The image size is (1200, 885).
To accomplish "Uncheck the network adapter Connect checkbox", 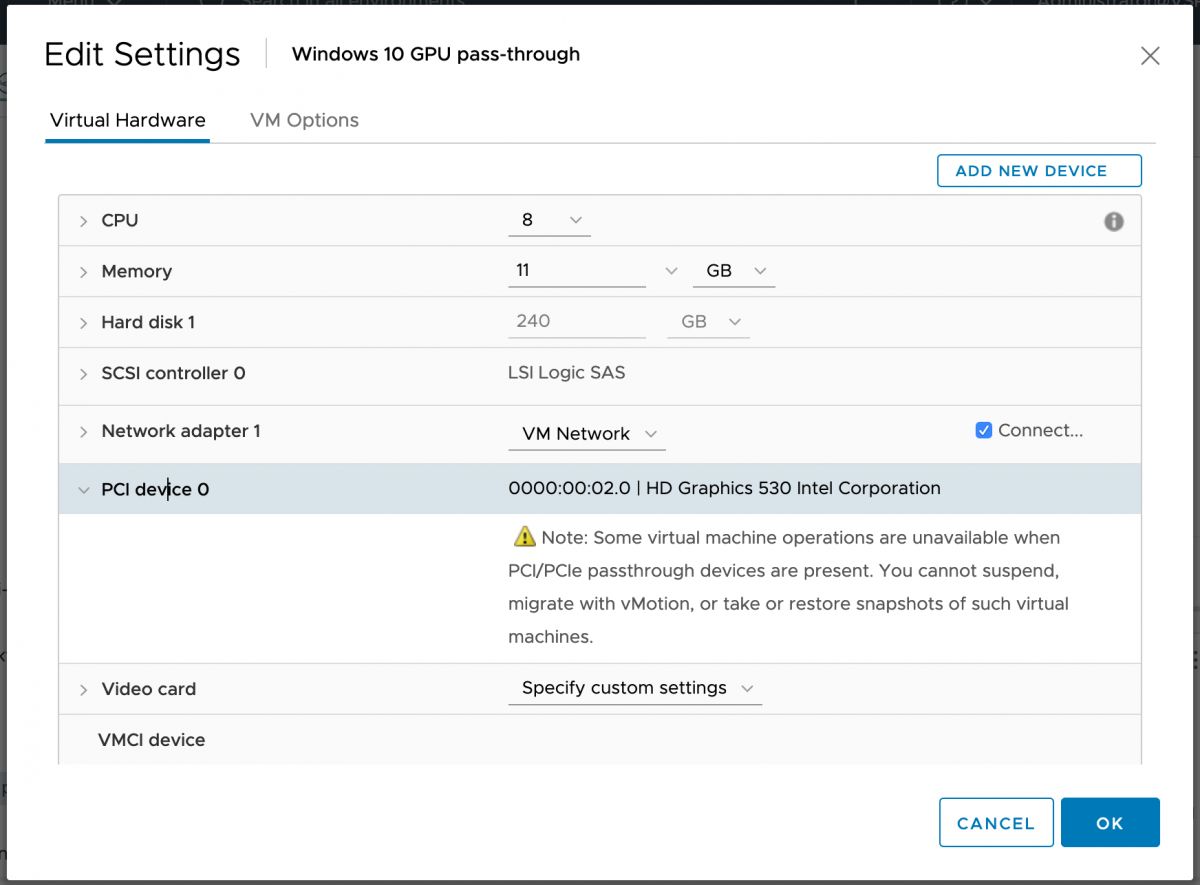I will point(983,429).
